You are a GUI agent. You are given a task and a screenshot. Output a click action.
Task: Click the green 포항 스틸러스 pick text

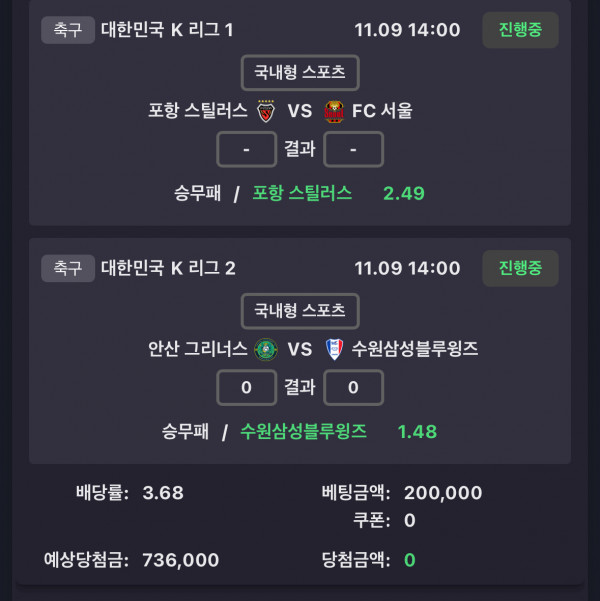click(x=302, y=193)
